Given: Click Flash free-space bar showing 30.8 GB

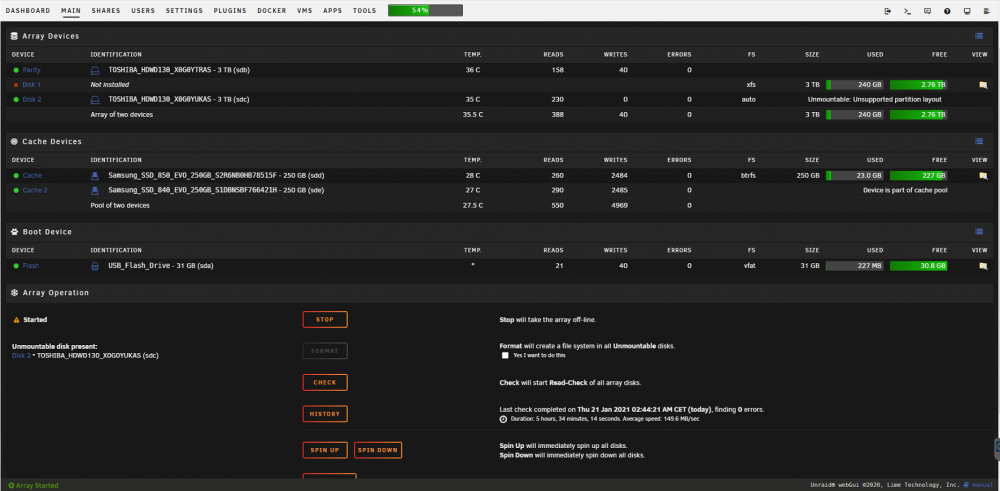Looking at the screenshot, I should pos(918,266).
